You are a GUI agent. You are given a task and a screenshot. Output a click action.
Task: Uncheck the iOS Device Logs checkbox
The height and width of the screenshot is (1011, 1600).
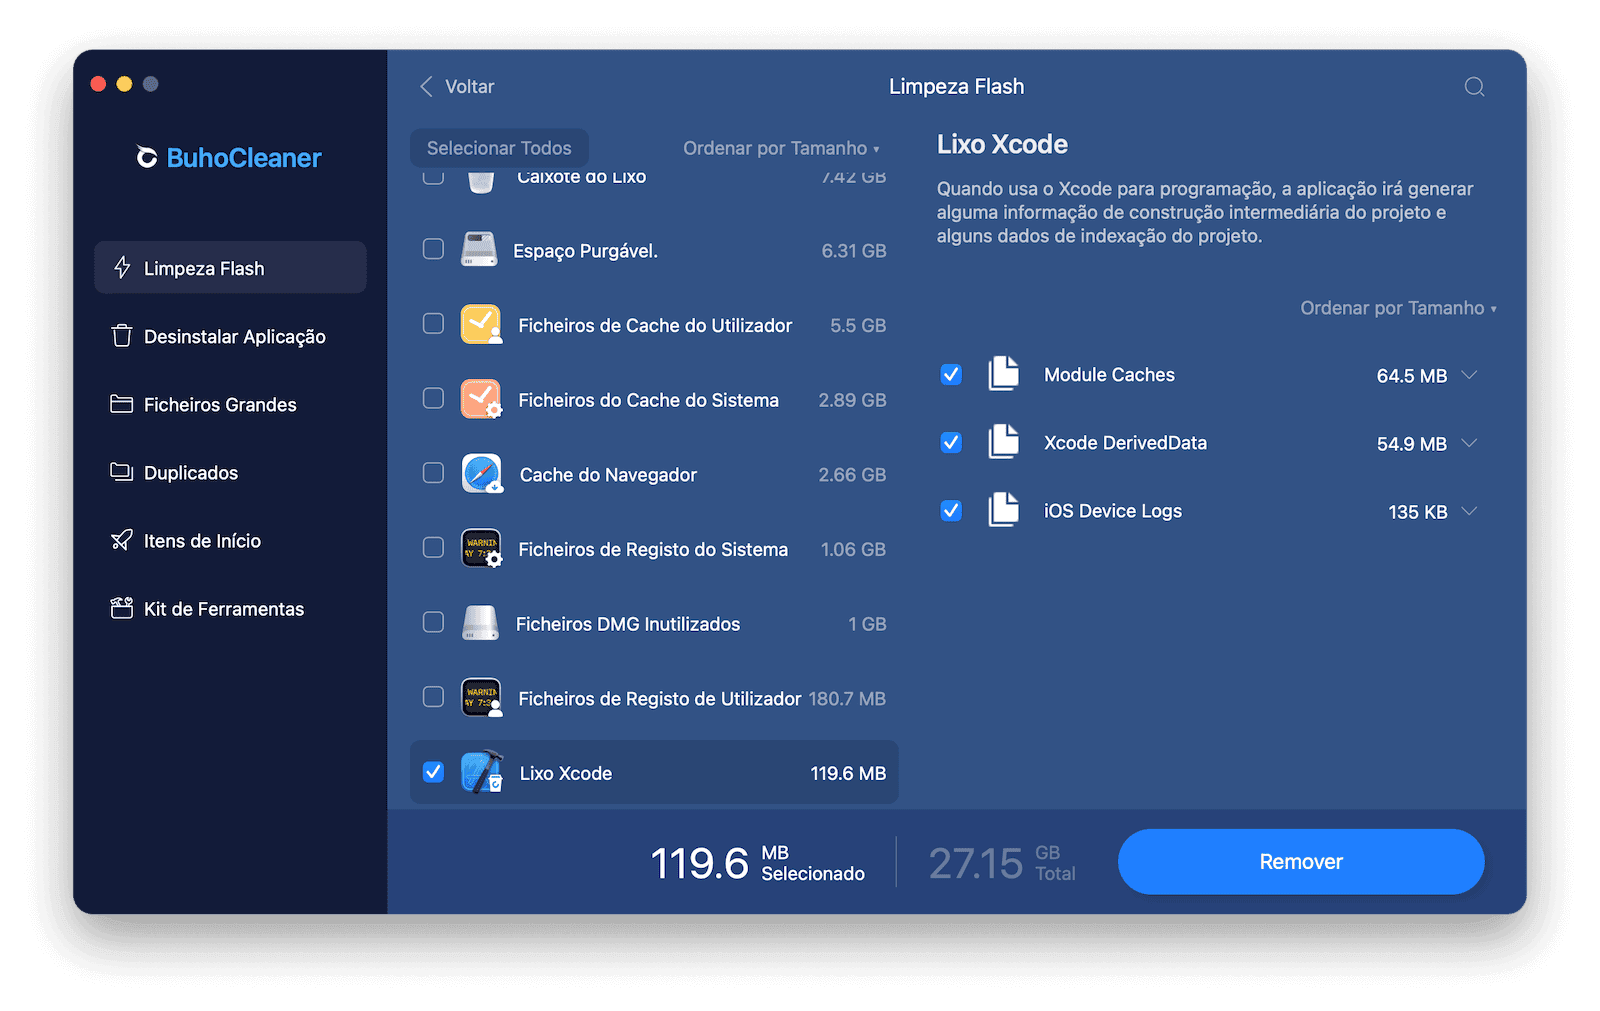(x=951, y=511)
